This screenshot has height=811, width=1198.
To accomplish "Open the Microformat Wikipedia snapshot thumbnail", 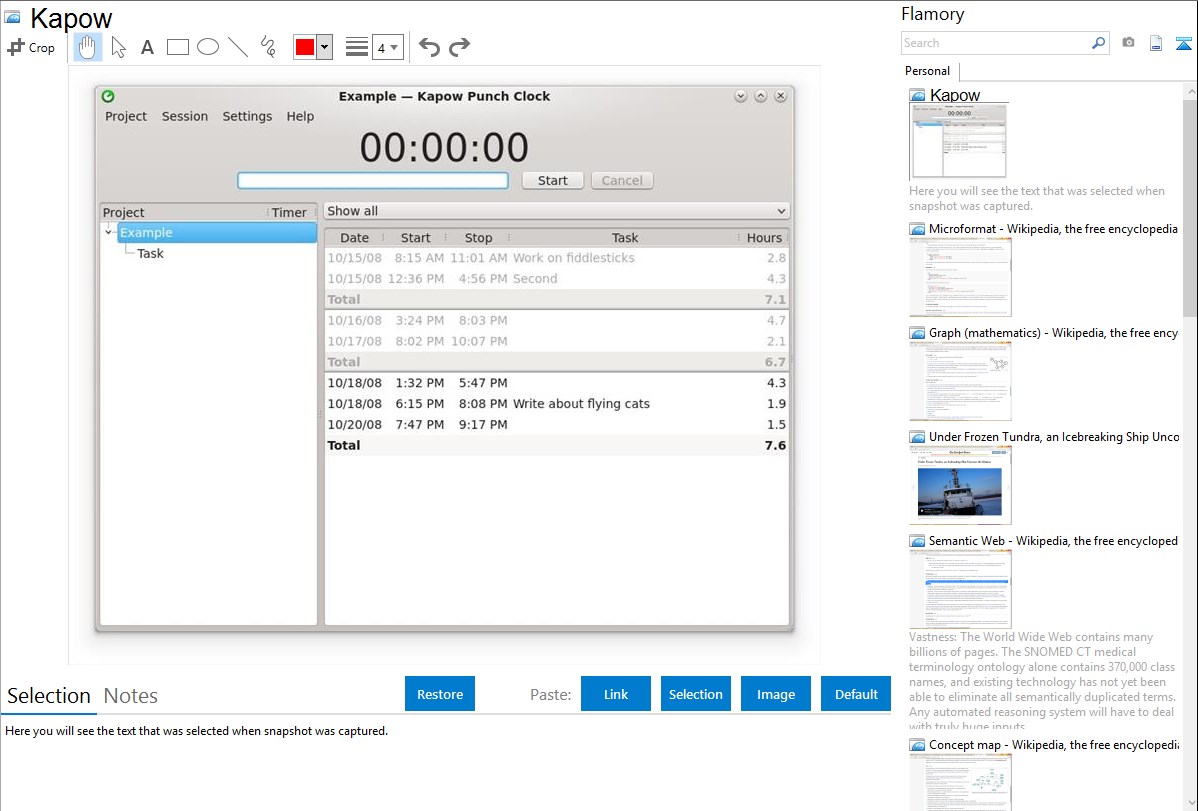I will point(960,277).
